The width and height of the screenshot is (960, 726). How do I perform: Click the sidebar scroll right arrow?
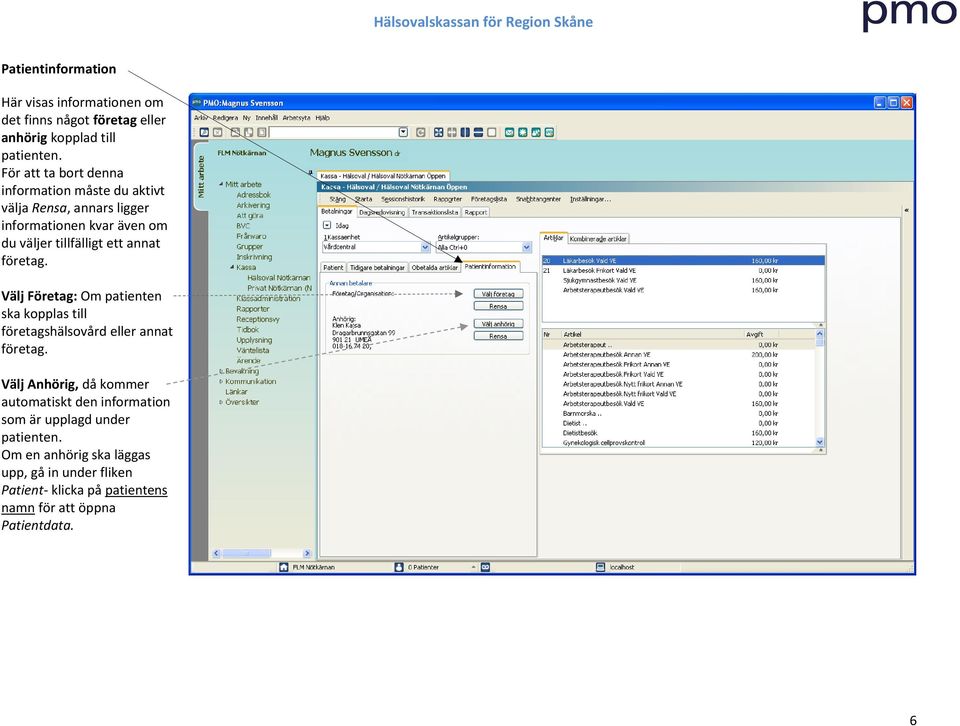[x=307, y=553]
